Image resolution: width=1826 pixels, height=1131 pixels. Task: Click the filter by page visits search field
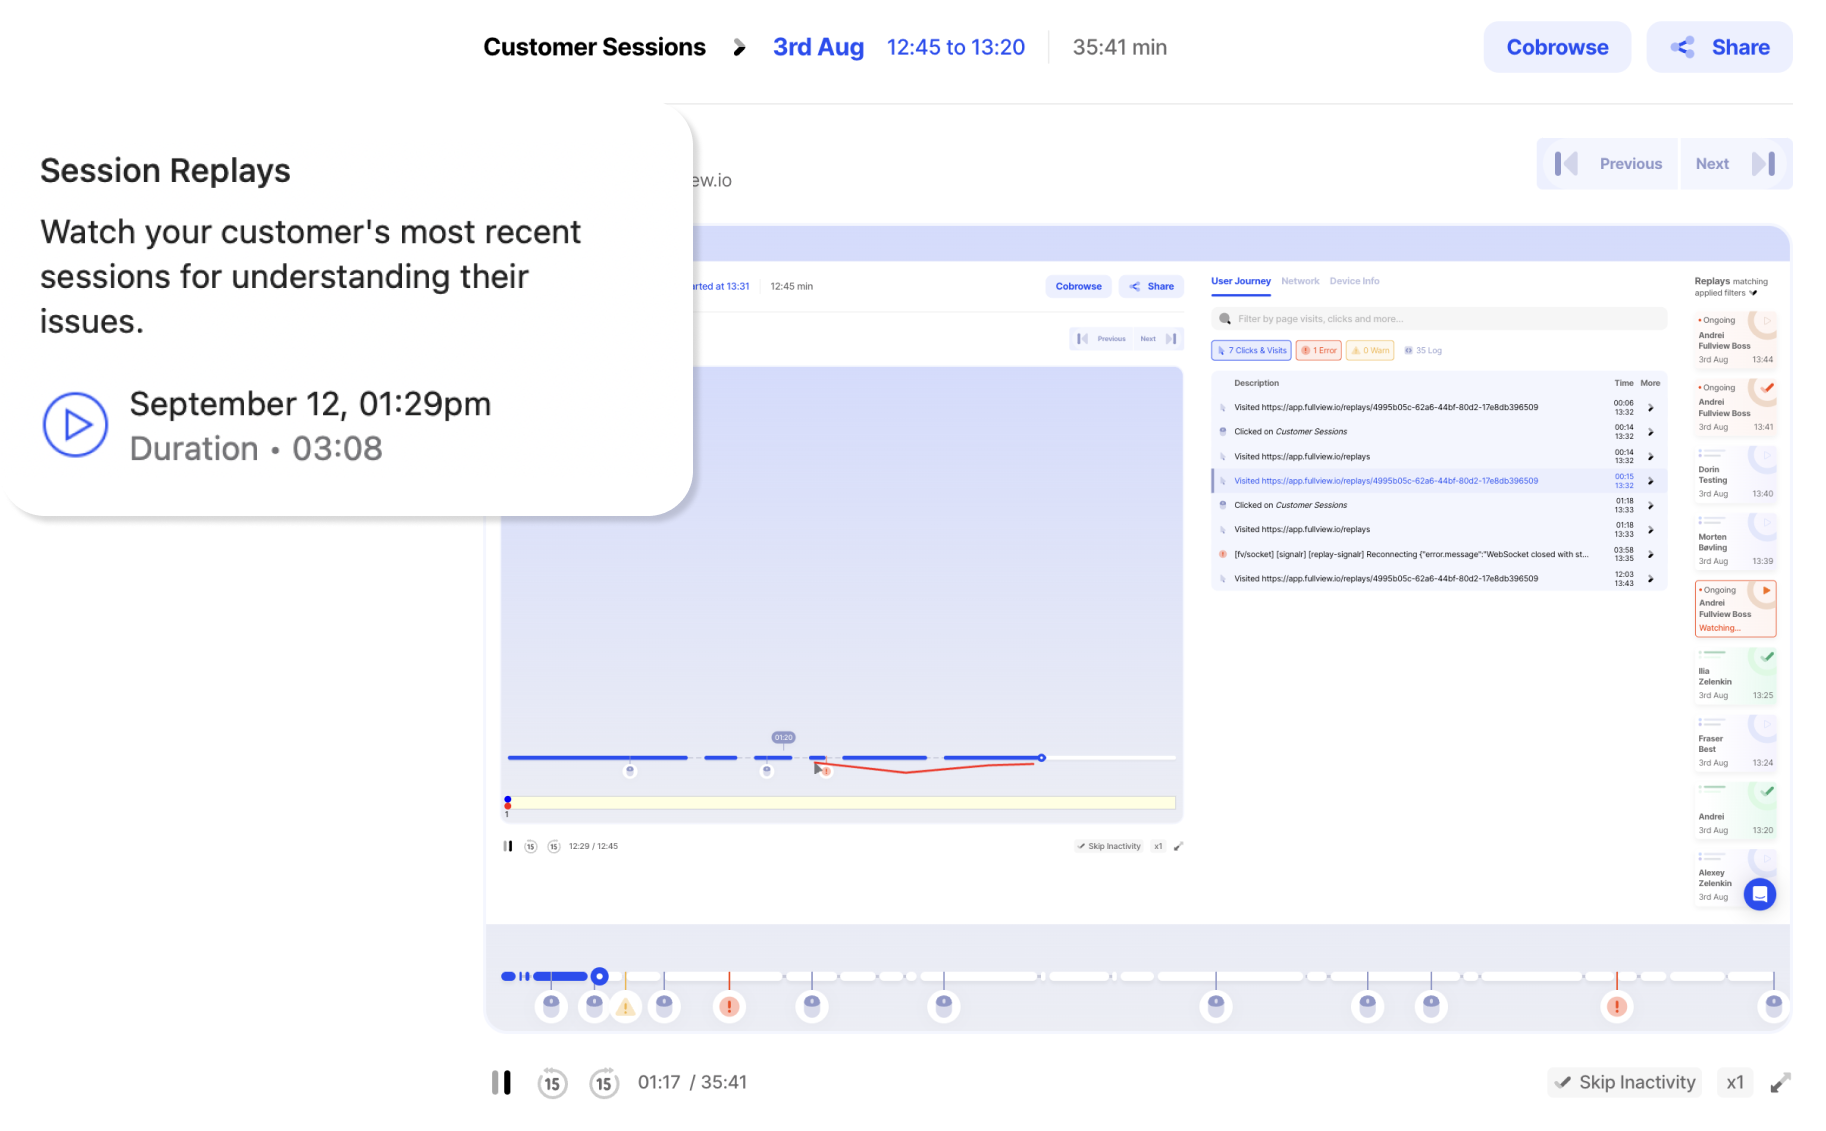1438,319
